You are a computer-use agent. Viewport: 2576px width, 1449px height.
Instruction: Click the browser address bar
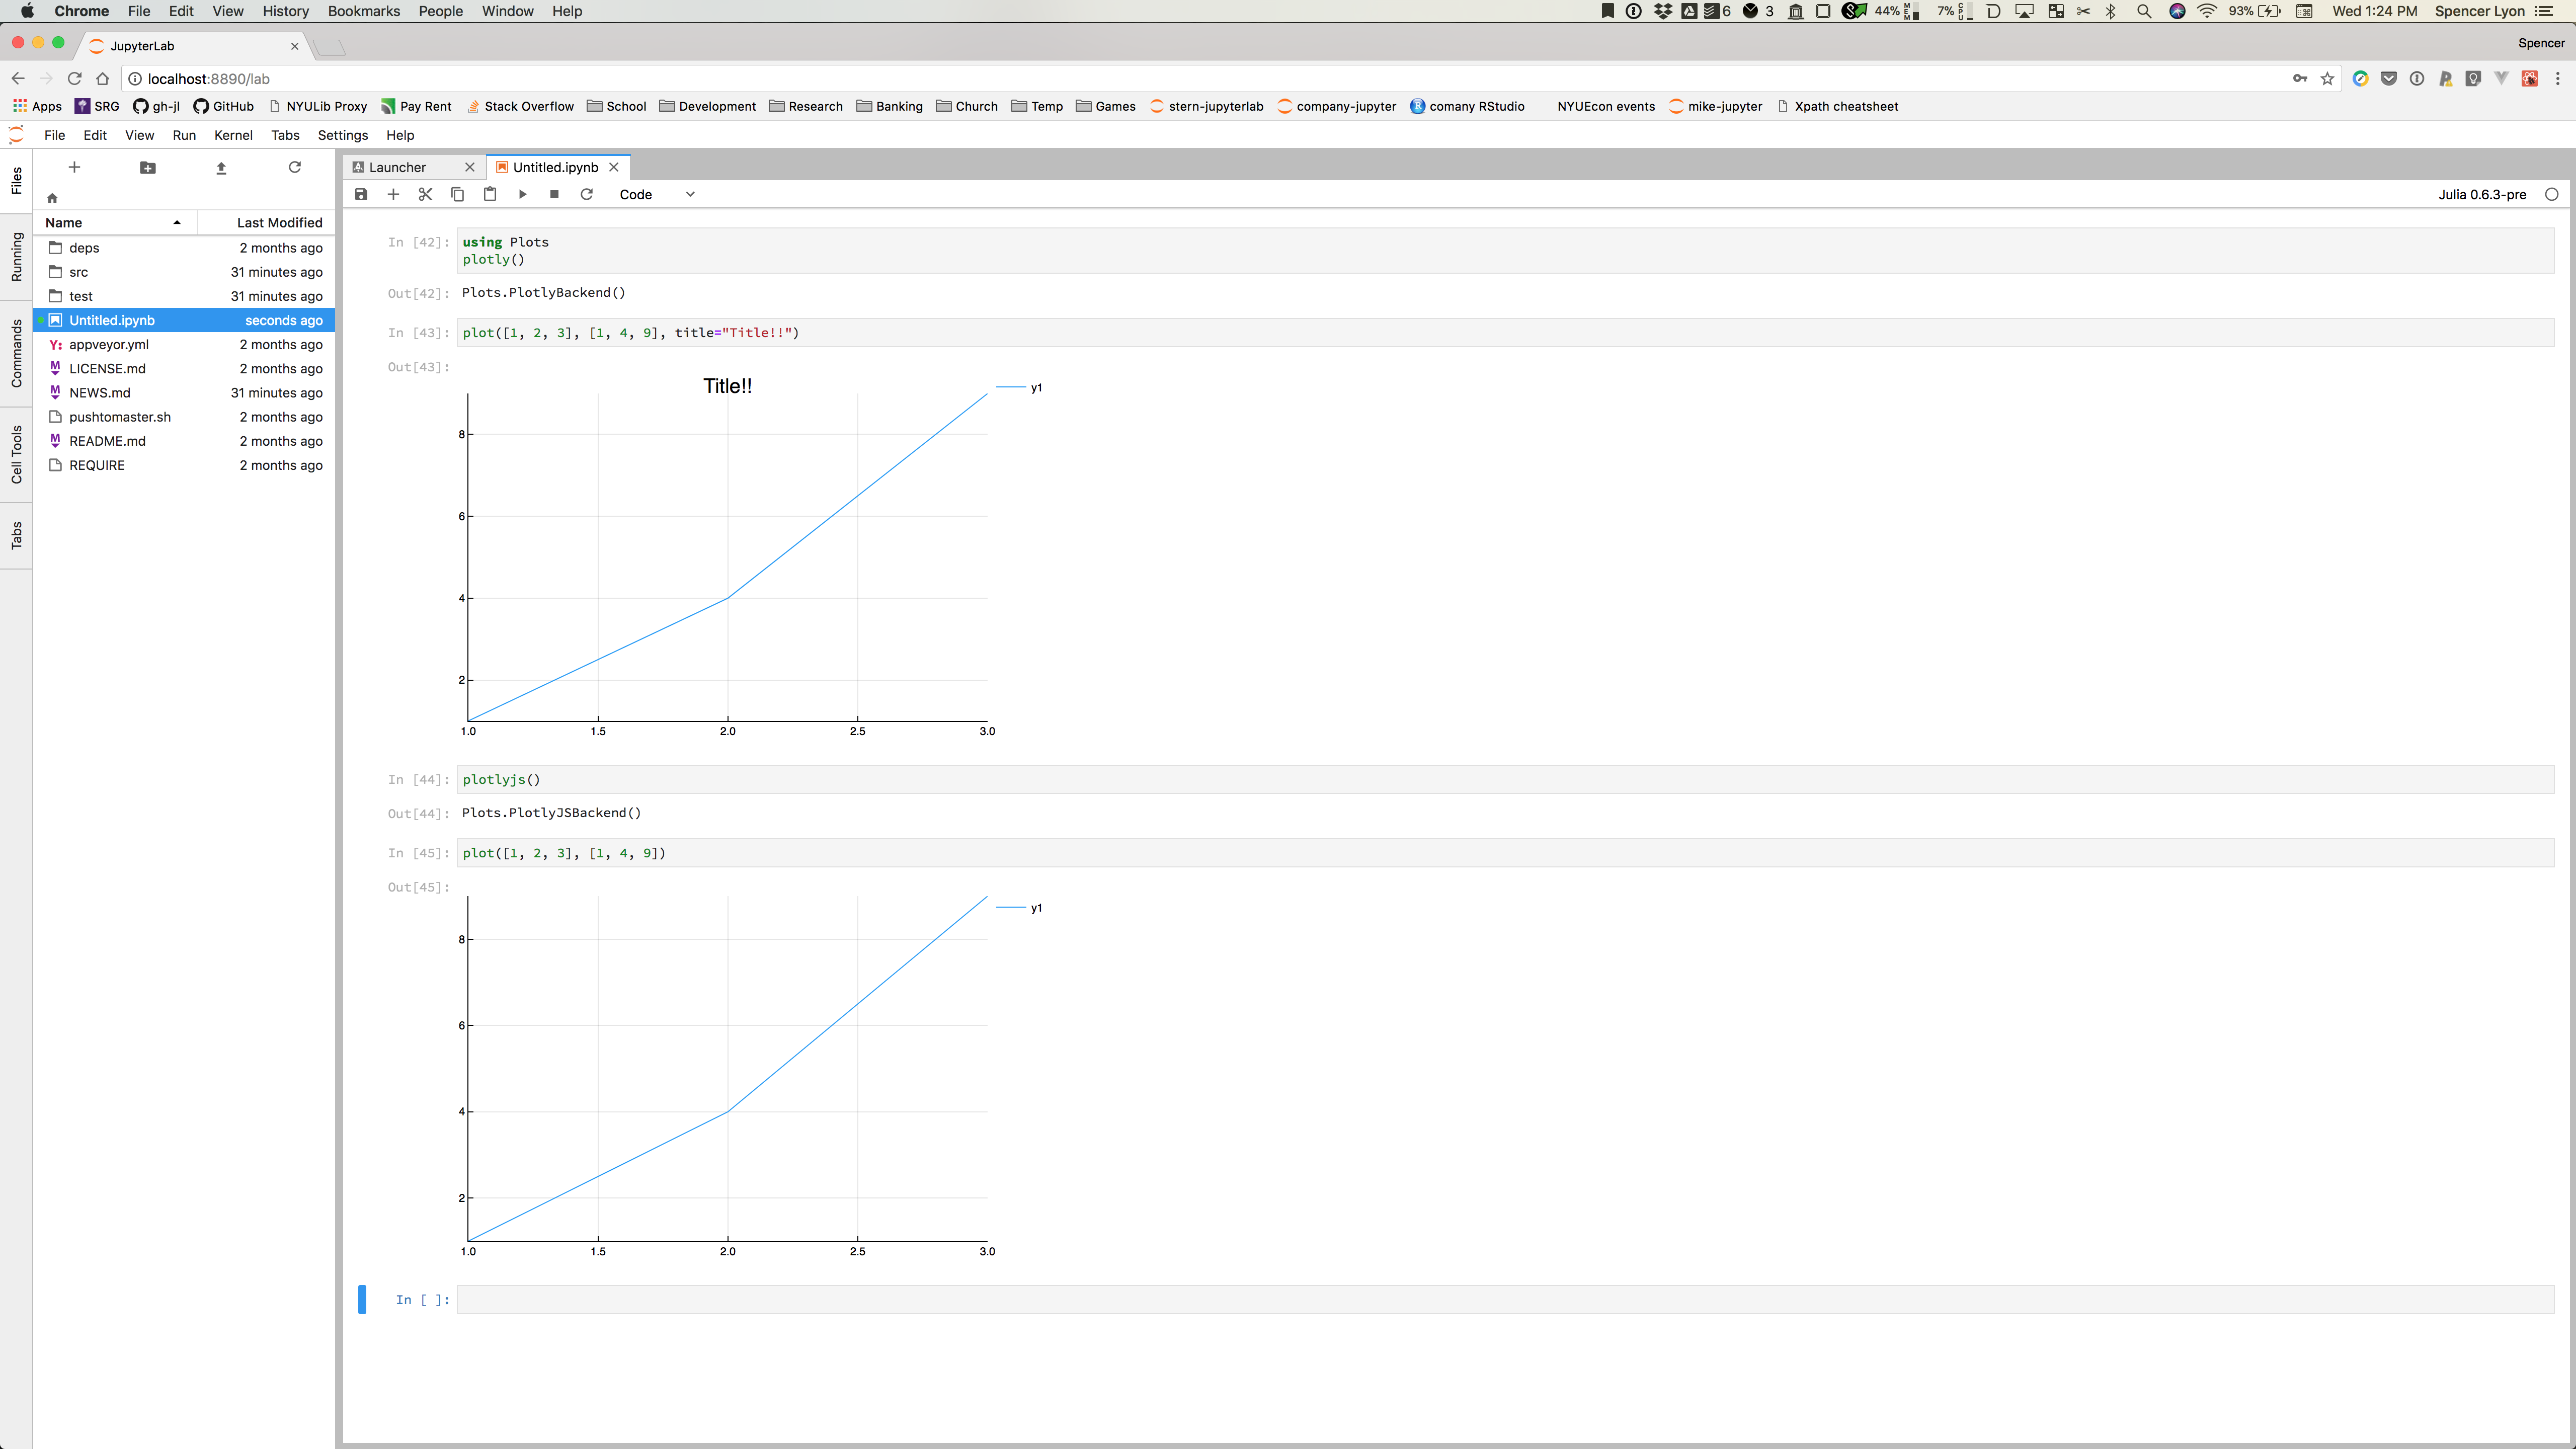click(x=1210, y=79)
